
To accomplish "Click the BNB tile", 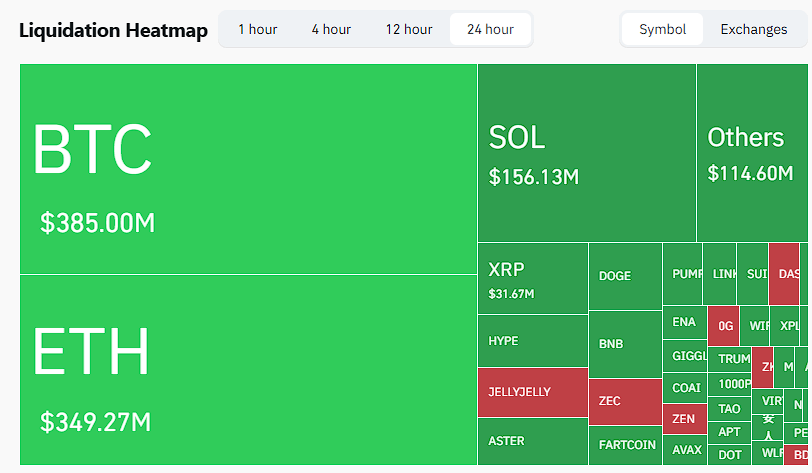I will point(624,344).
